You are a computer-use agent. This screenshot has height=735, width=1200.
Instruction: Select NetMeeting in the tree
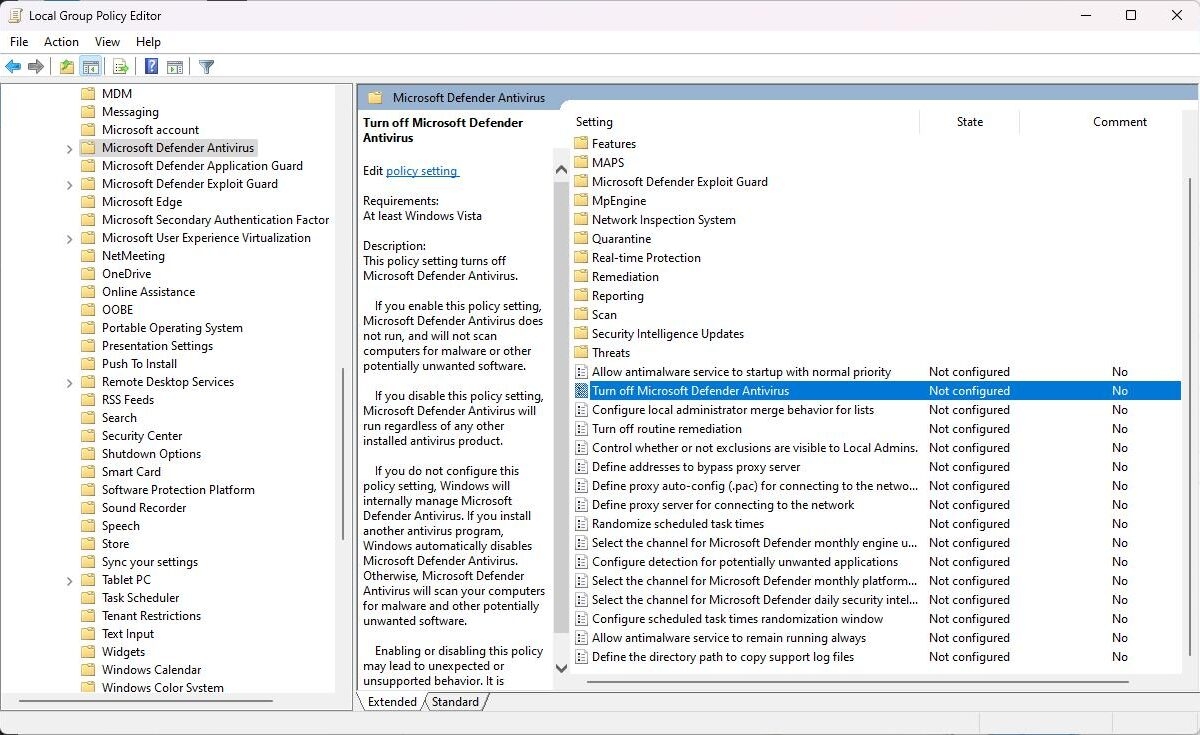coord(133,256)
